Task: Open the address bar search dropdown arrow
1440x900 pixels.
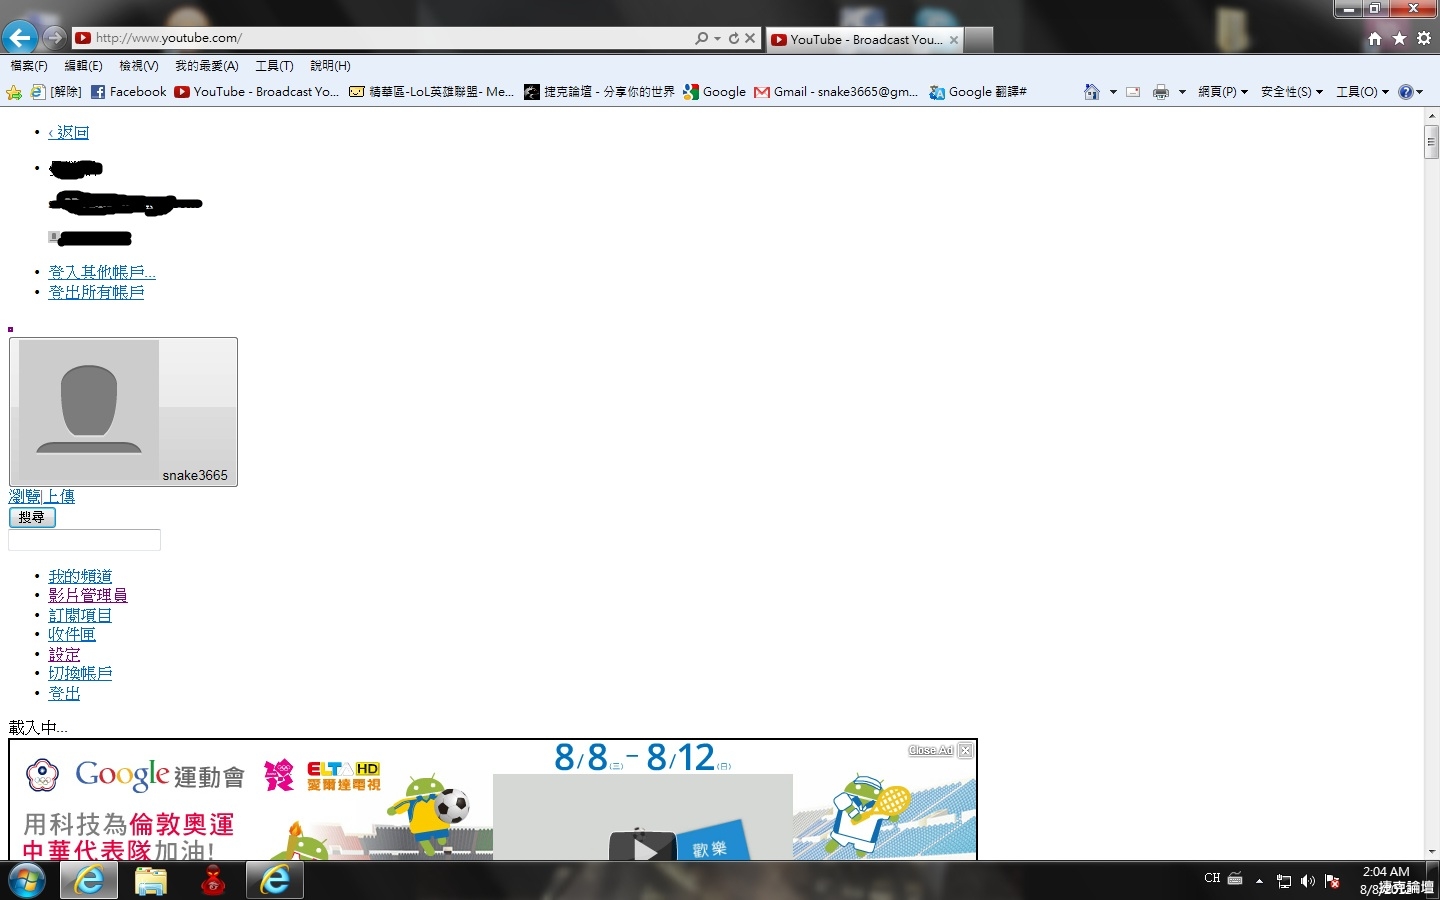Action: (717, 38)
